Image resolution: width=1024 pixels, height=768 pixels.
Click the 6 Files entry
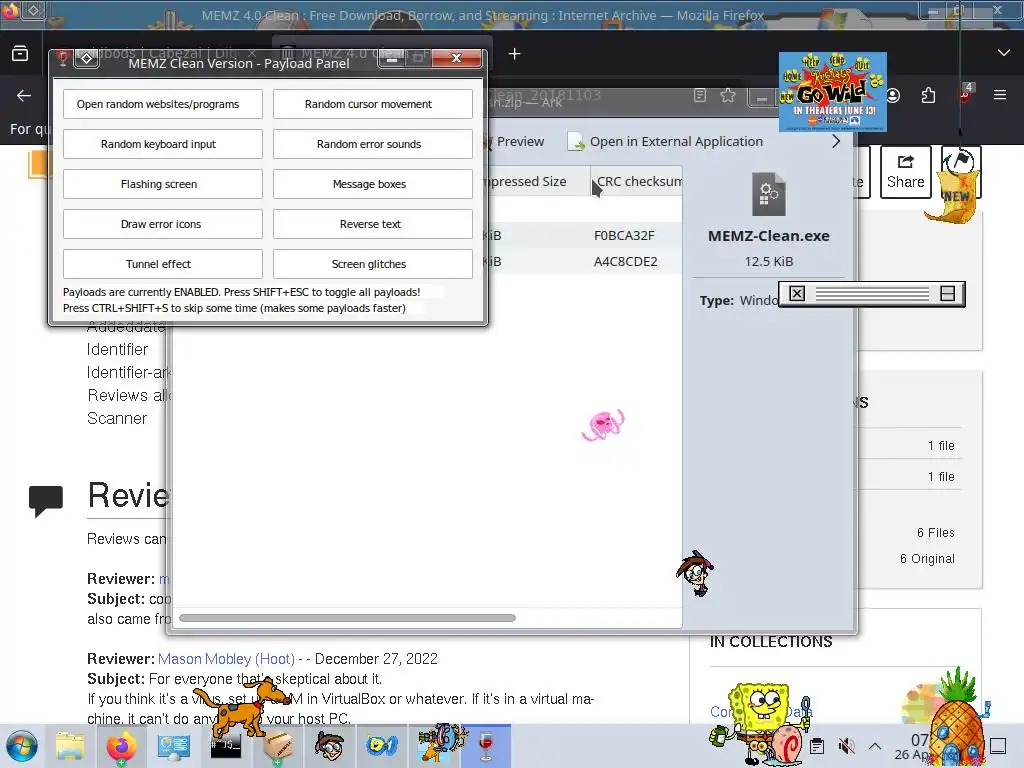pos(935,532)
